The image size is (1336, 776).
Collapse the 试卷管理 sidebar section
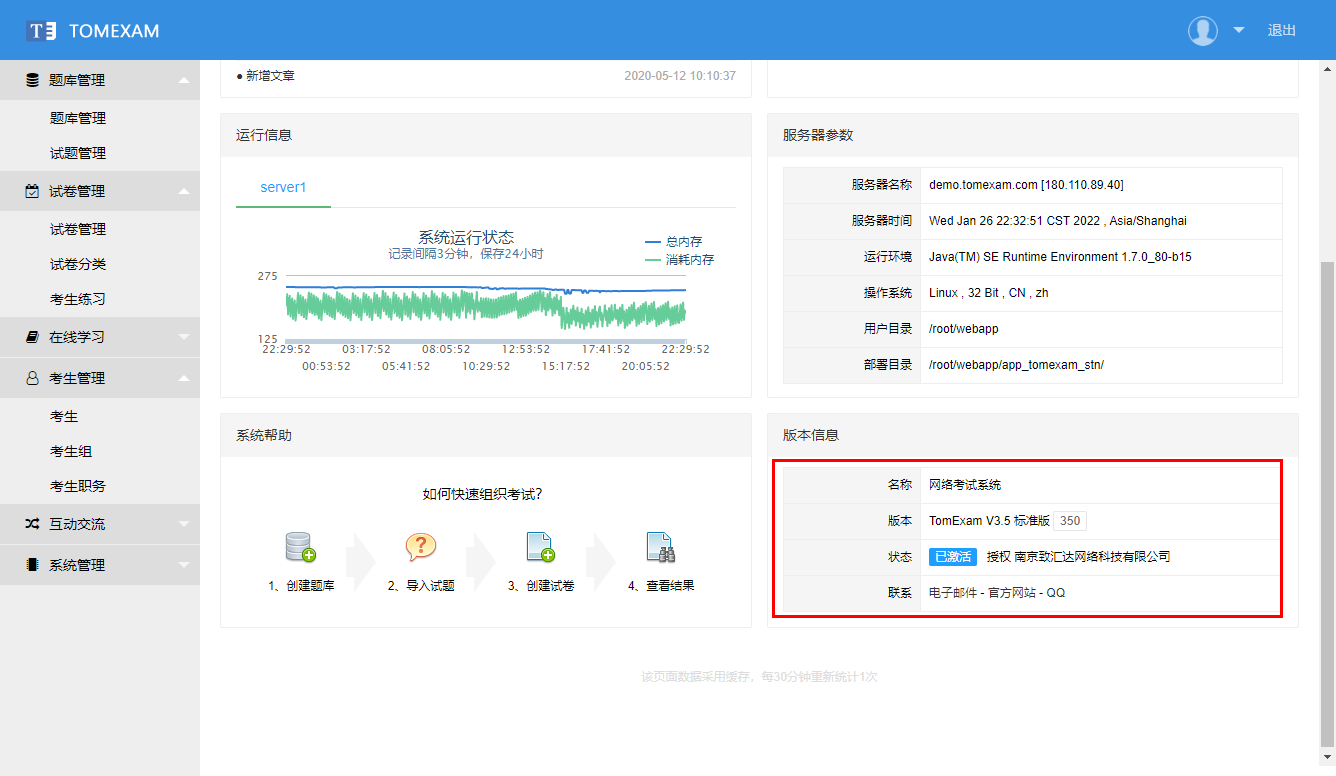(x=100, y=191)
